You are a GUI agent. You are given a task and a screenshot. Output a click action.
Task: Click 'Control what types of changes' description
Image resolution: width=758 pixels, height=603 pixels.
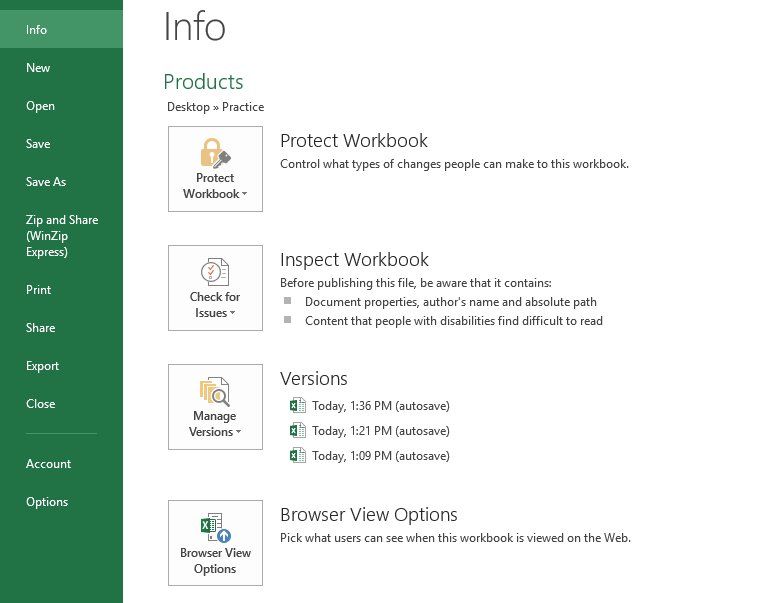coord(454,164)
